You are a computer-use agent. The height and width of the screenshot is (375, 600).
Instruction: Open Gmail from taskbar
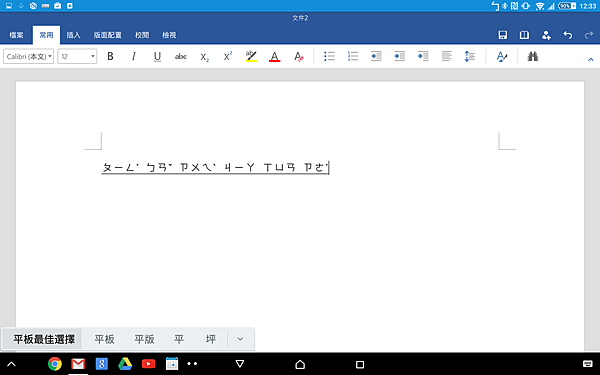click(x=78, y=364)
